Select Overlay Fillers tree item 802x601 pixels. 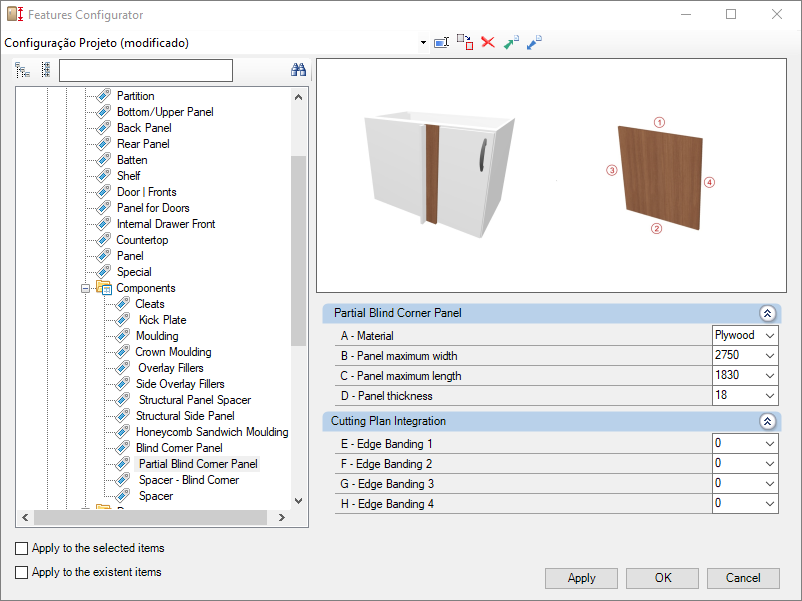click(171, 368)
